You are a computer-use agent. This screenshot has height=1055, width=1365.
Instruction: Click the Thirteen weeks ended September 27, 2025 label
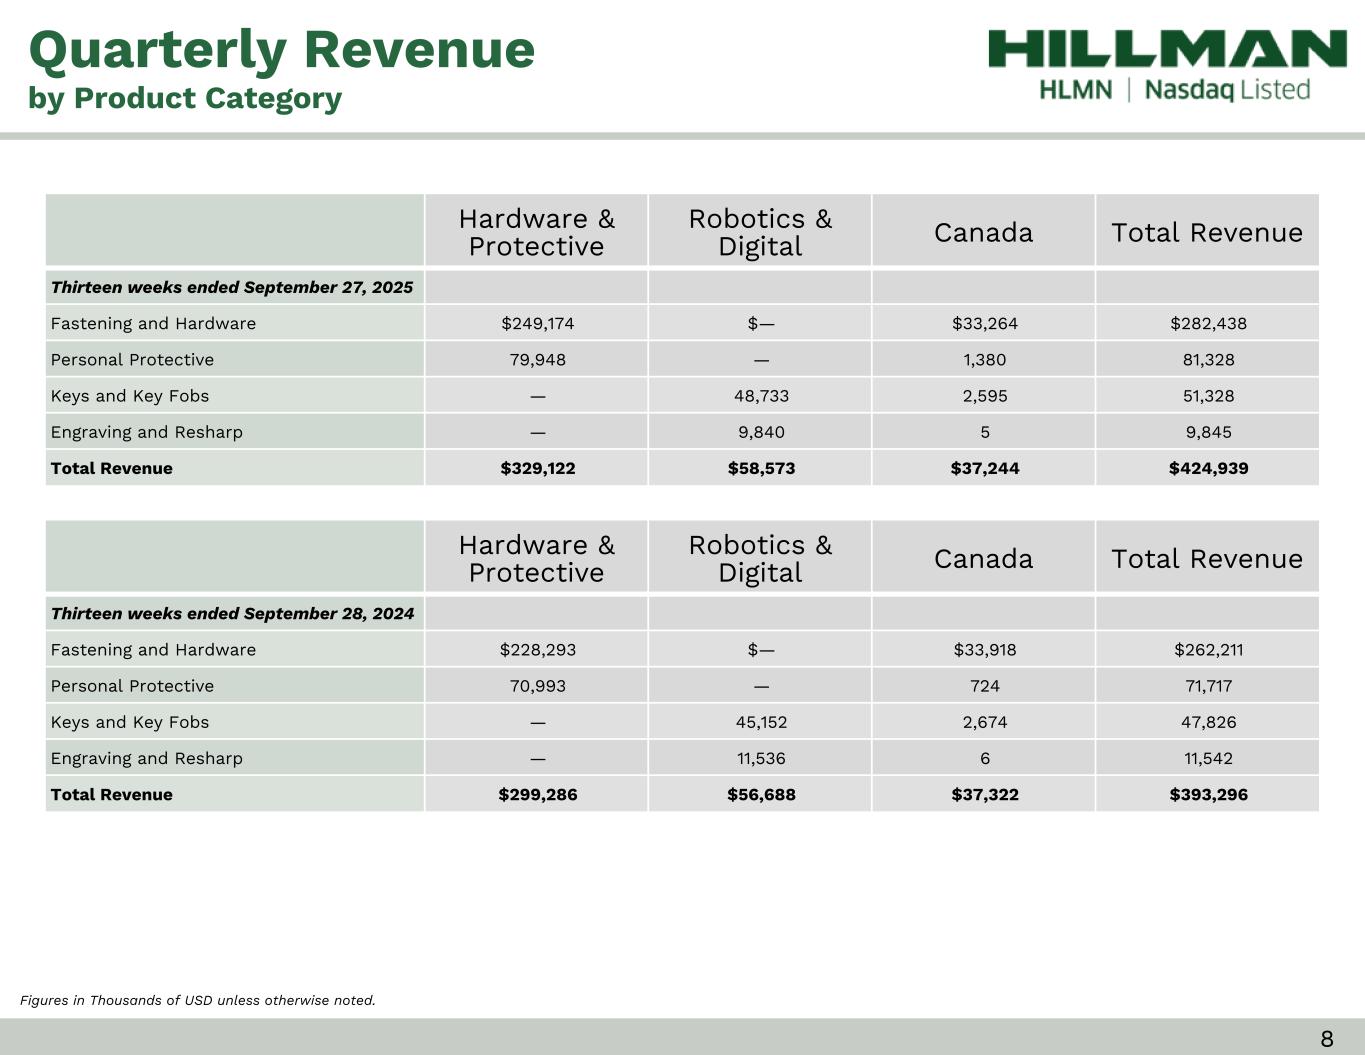232,287
